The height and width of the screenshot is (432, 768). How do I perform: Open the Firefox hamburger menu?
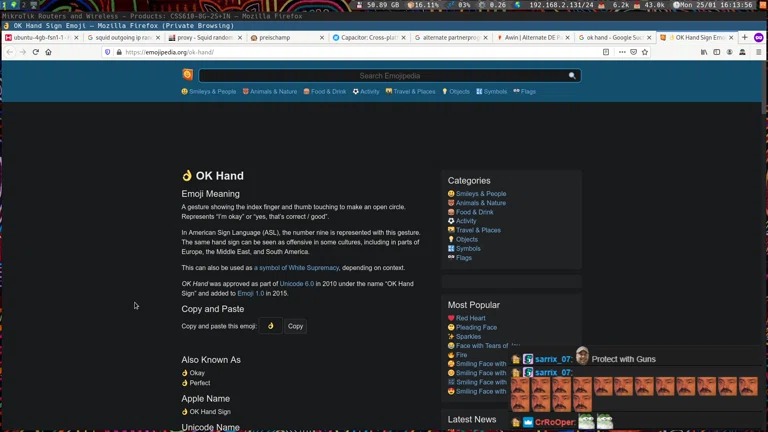[758, 52]
